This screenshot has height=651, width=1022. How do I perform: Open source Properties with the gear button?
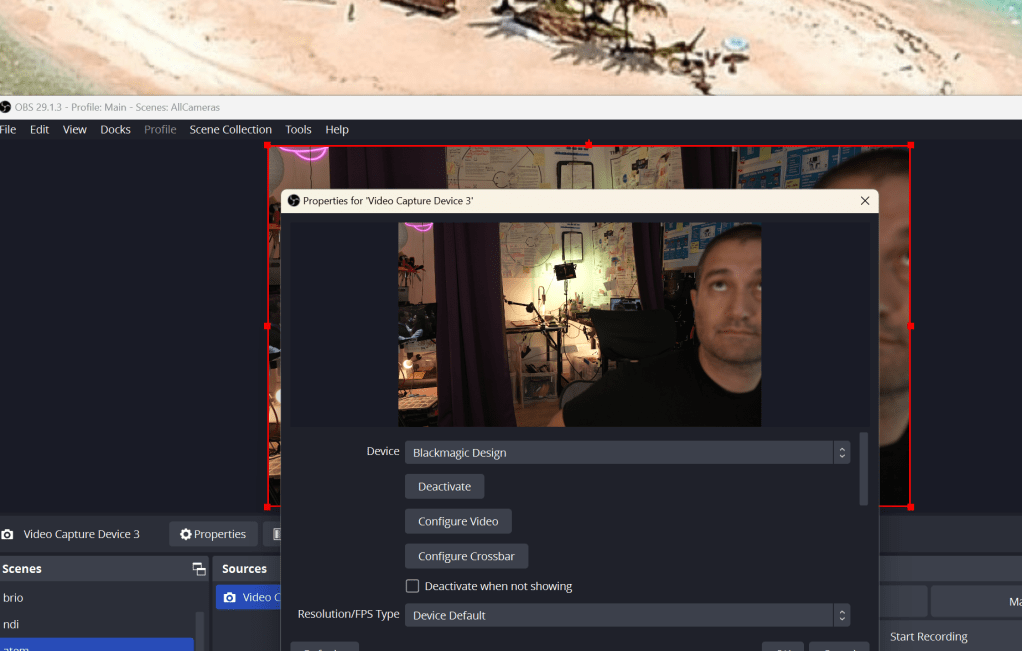(x=213, y=534)
